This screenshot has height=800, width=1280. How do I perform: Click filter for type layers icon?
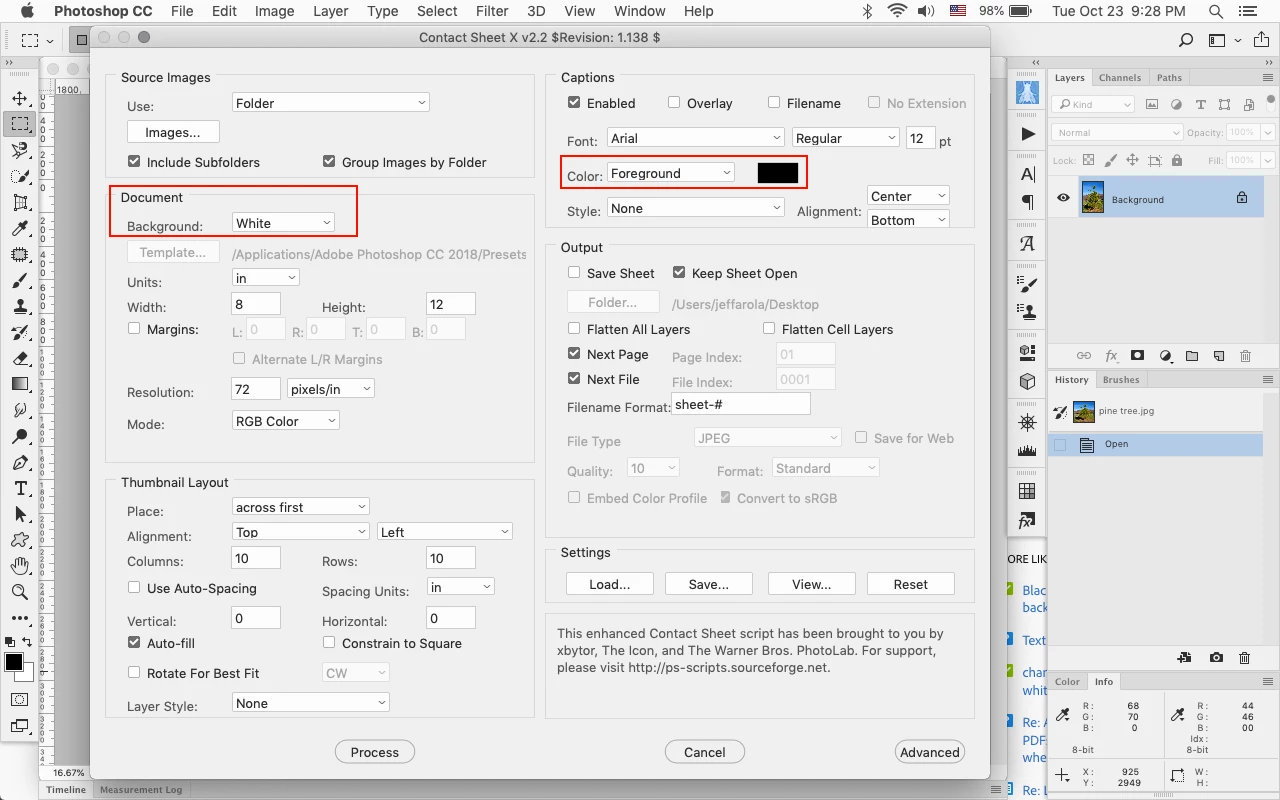click(1201, 104)
